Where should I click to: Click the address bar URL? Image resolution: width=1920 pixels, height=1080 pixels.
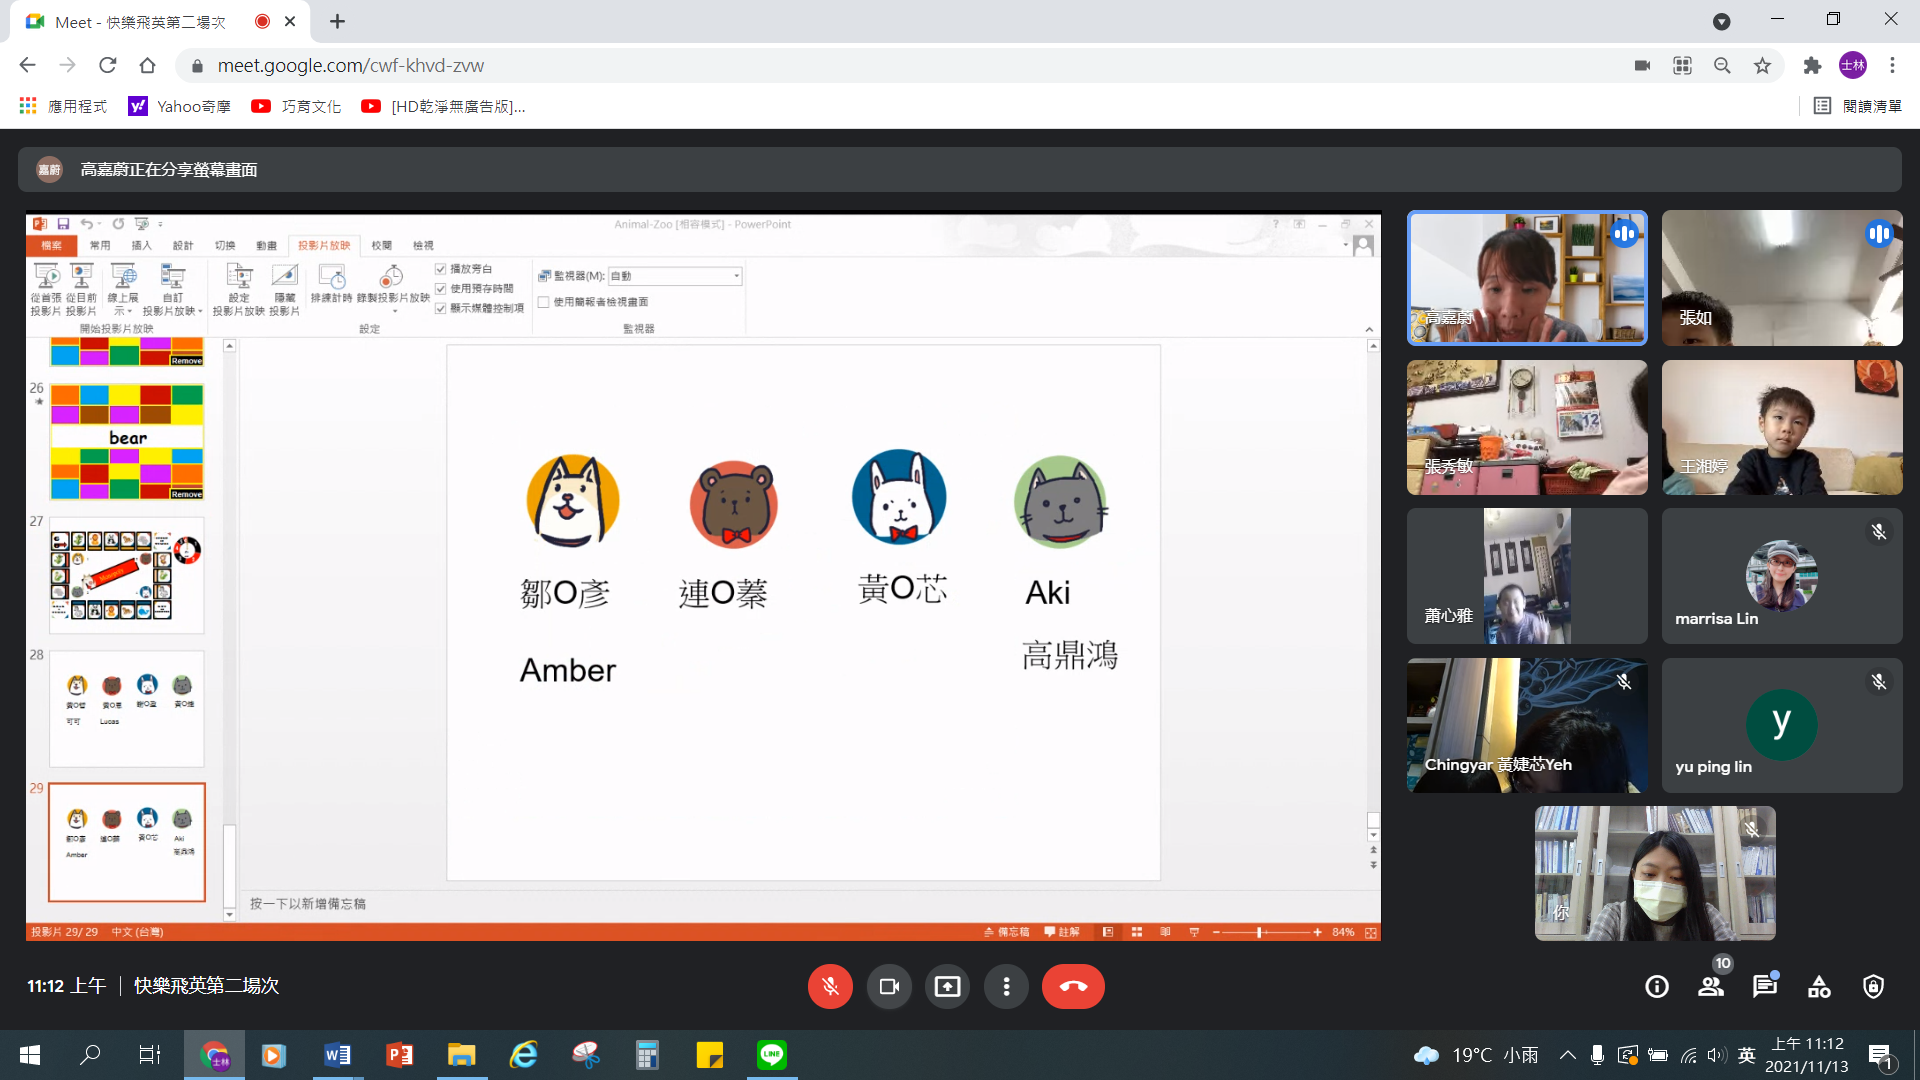tap(351, 65)
